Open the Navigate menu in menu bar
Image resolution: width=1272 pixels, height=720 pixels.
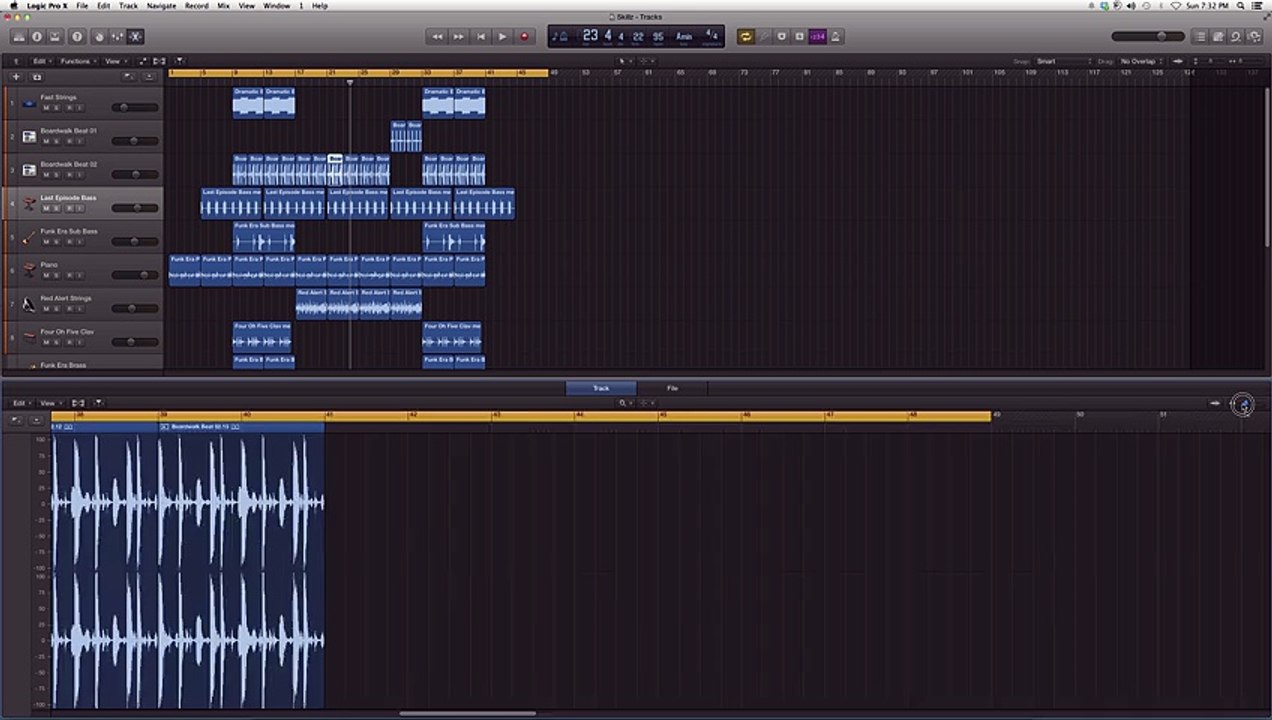click(x=161, y=6)
